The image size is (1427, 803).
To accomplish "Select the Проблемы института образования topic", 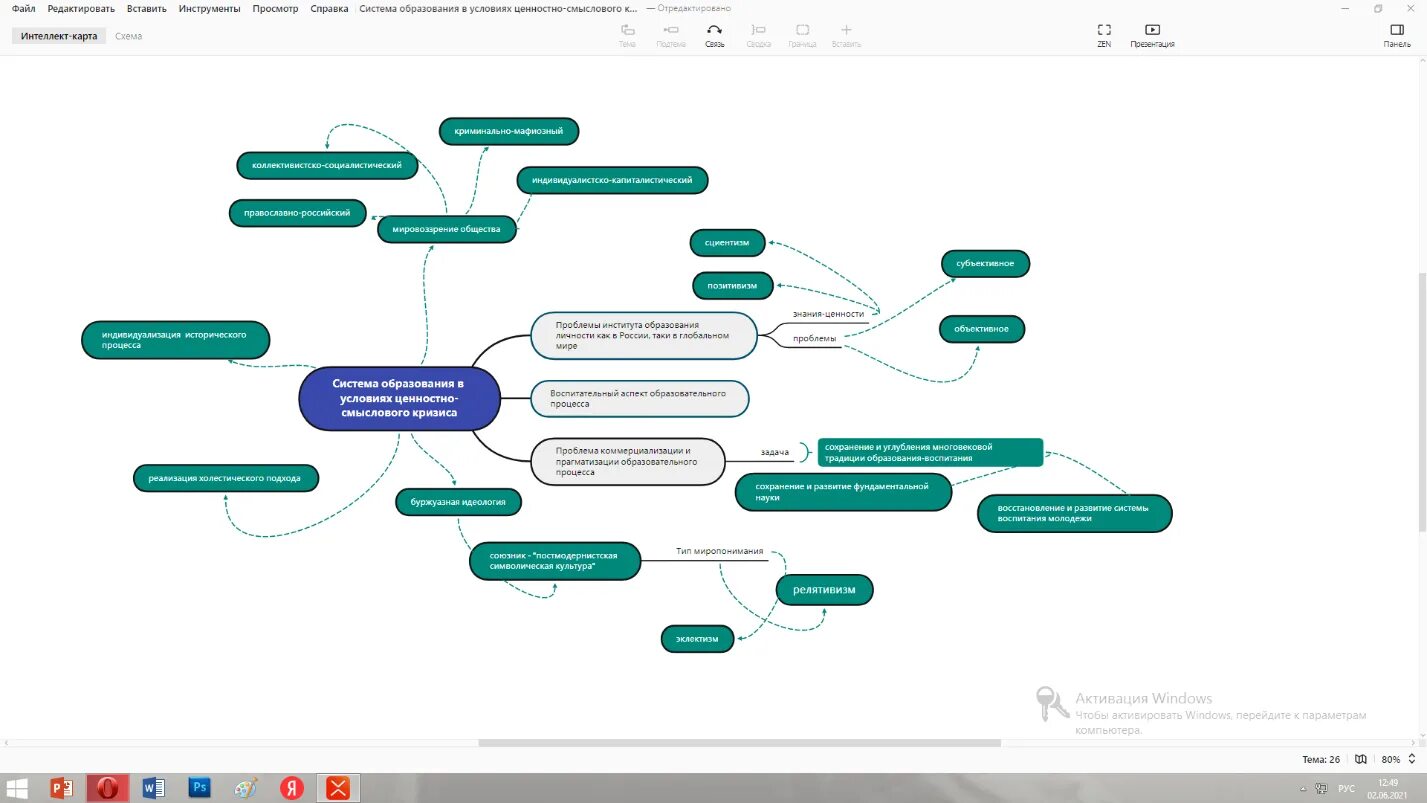I will [x=643, y=335].
